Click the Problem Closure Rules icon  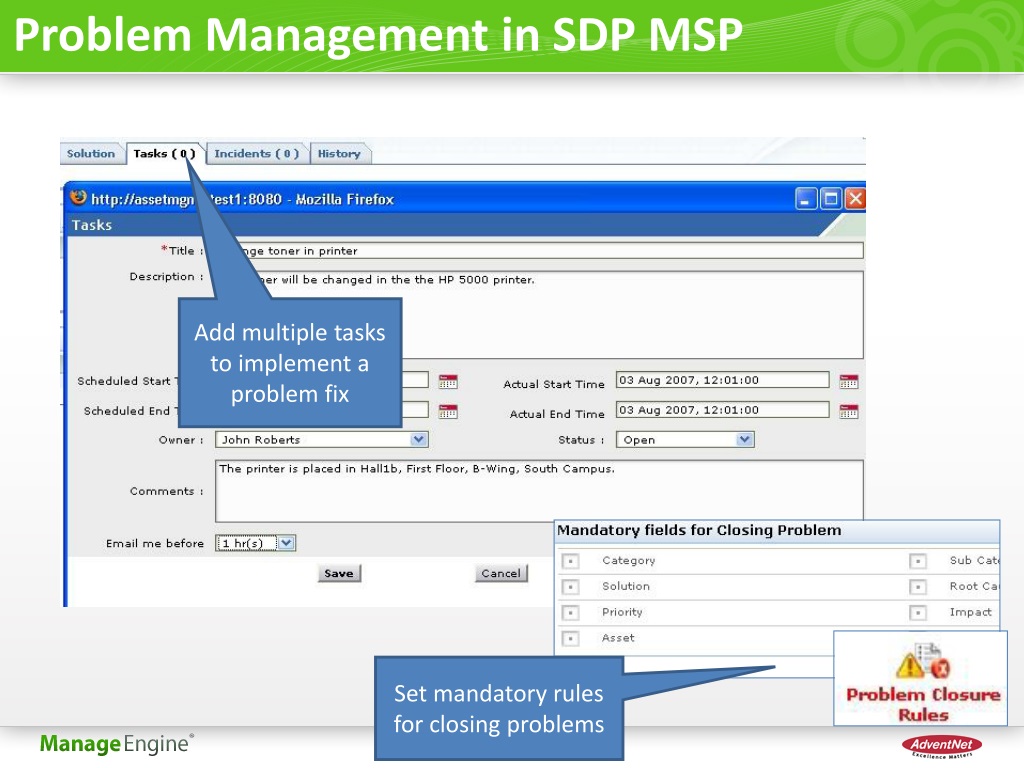point(923,661)
